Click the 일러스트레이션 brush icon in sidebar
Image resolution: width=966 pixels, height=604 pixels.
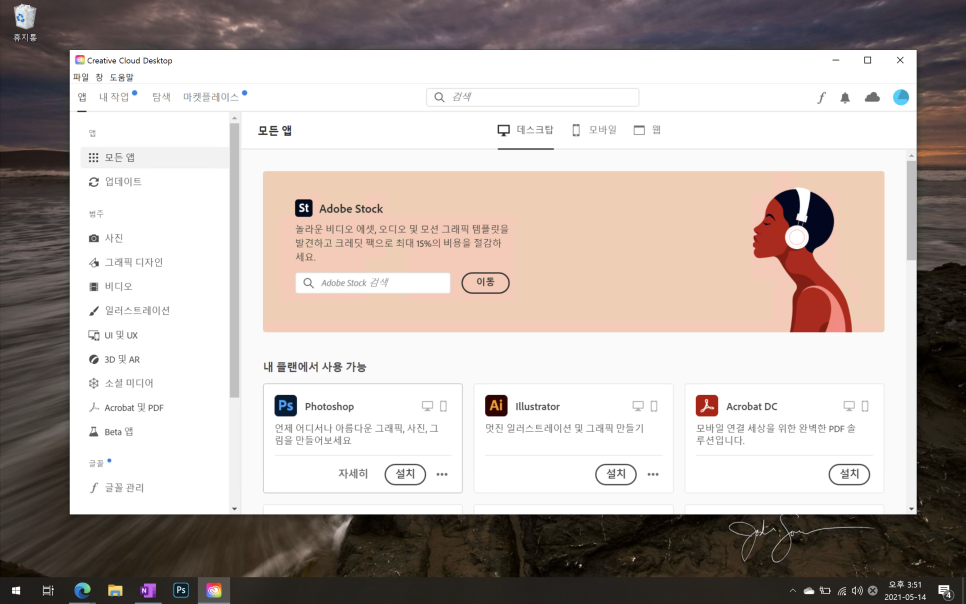tap(94, 311)
